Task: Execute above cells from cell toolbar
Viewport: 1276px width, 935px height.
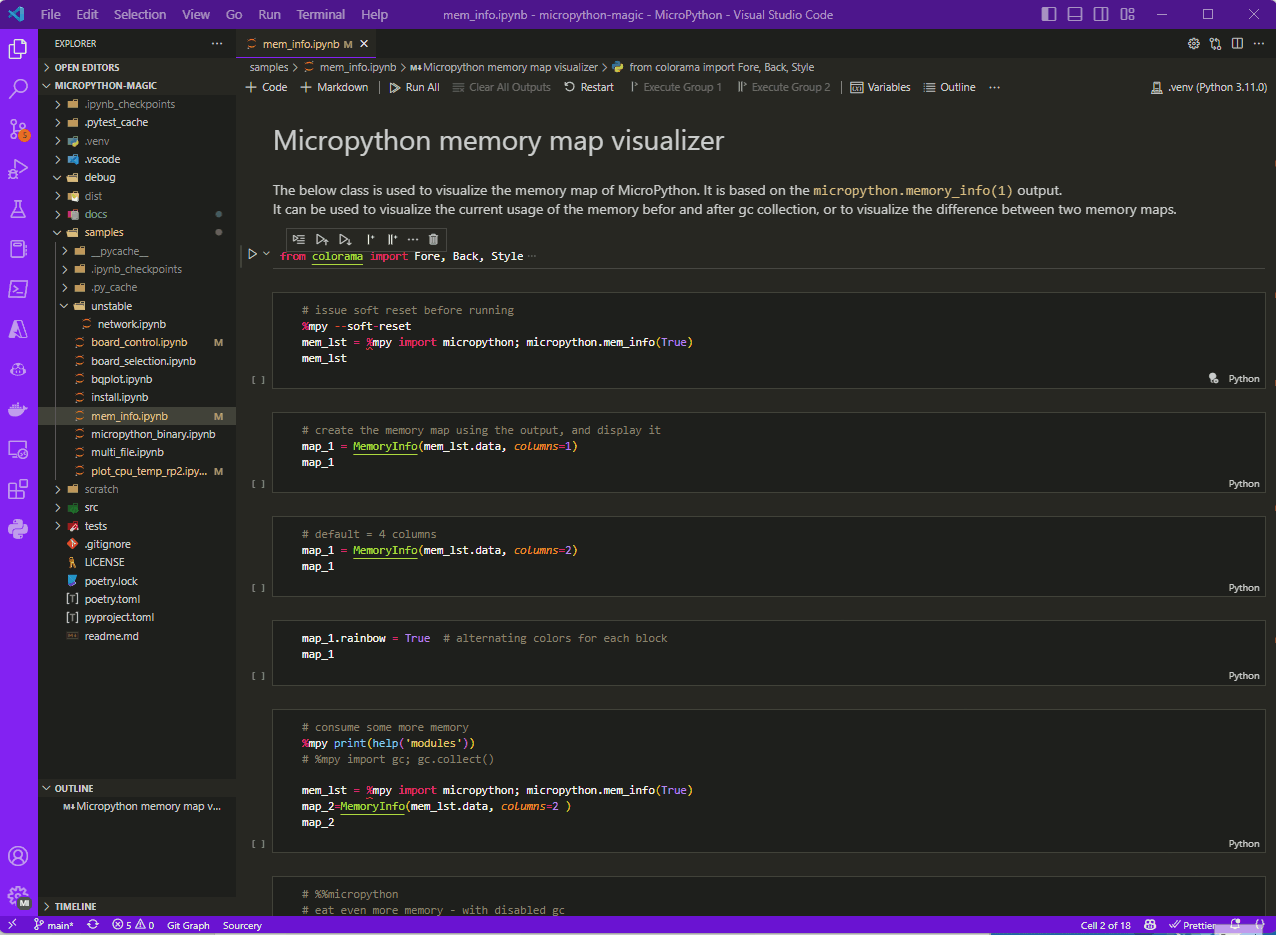Action: point(322,239)
